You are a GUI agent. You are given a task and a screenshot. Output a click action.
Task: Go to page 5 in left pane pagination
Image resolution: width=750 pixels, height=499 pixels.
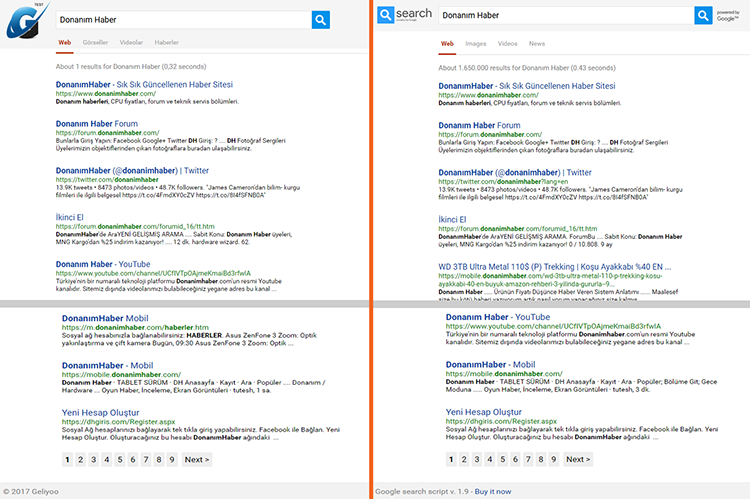(120, 460)
